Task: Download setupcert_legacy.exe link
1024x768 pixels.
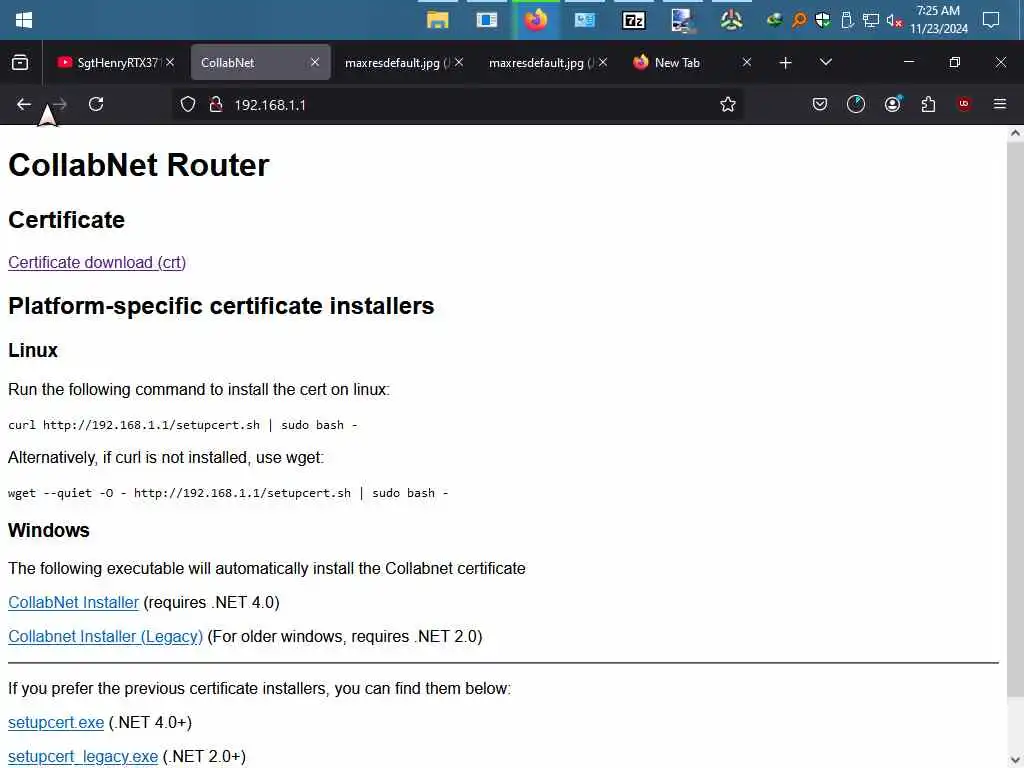Action: [x=83, y=756]
